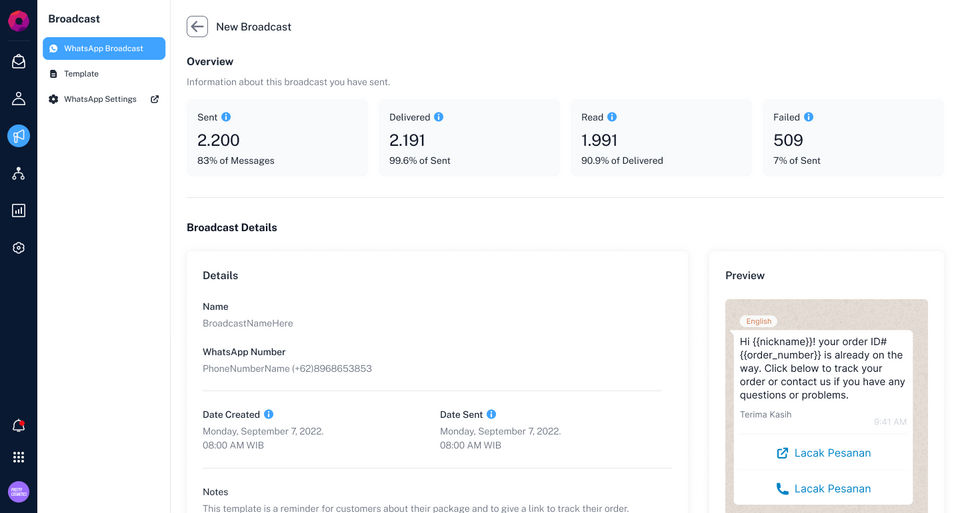Click the info icon next to Read
The image size is (960, 513).
(x=612, y=117)
